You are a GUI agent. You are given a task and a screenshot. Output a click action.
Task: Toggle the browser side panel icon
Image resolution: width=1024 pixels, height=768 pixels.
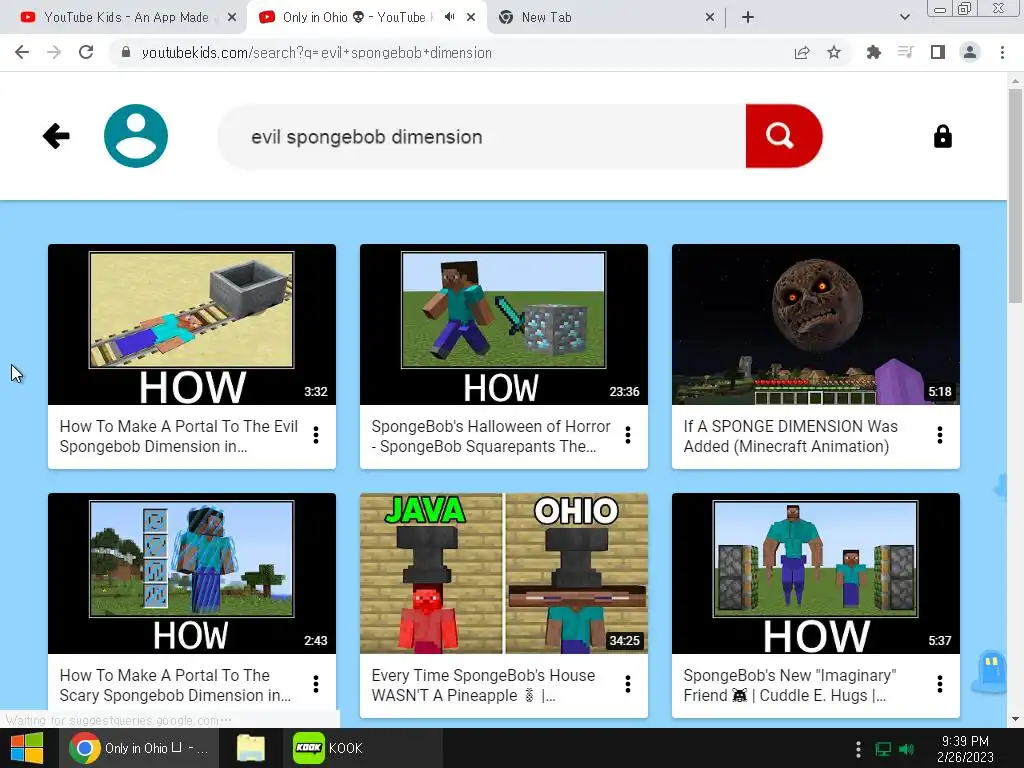point(938,52)
